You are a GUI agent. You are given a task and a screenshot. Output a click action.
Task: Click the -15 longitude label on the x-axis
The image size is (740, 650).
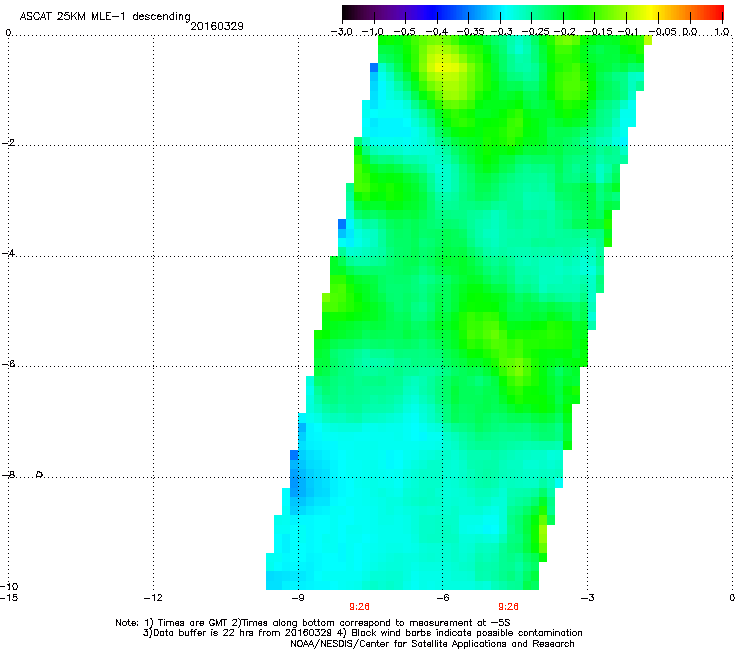pos(8,598)
